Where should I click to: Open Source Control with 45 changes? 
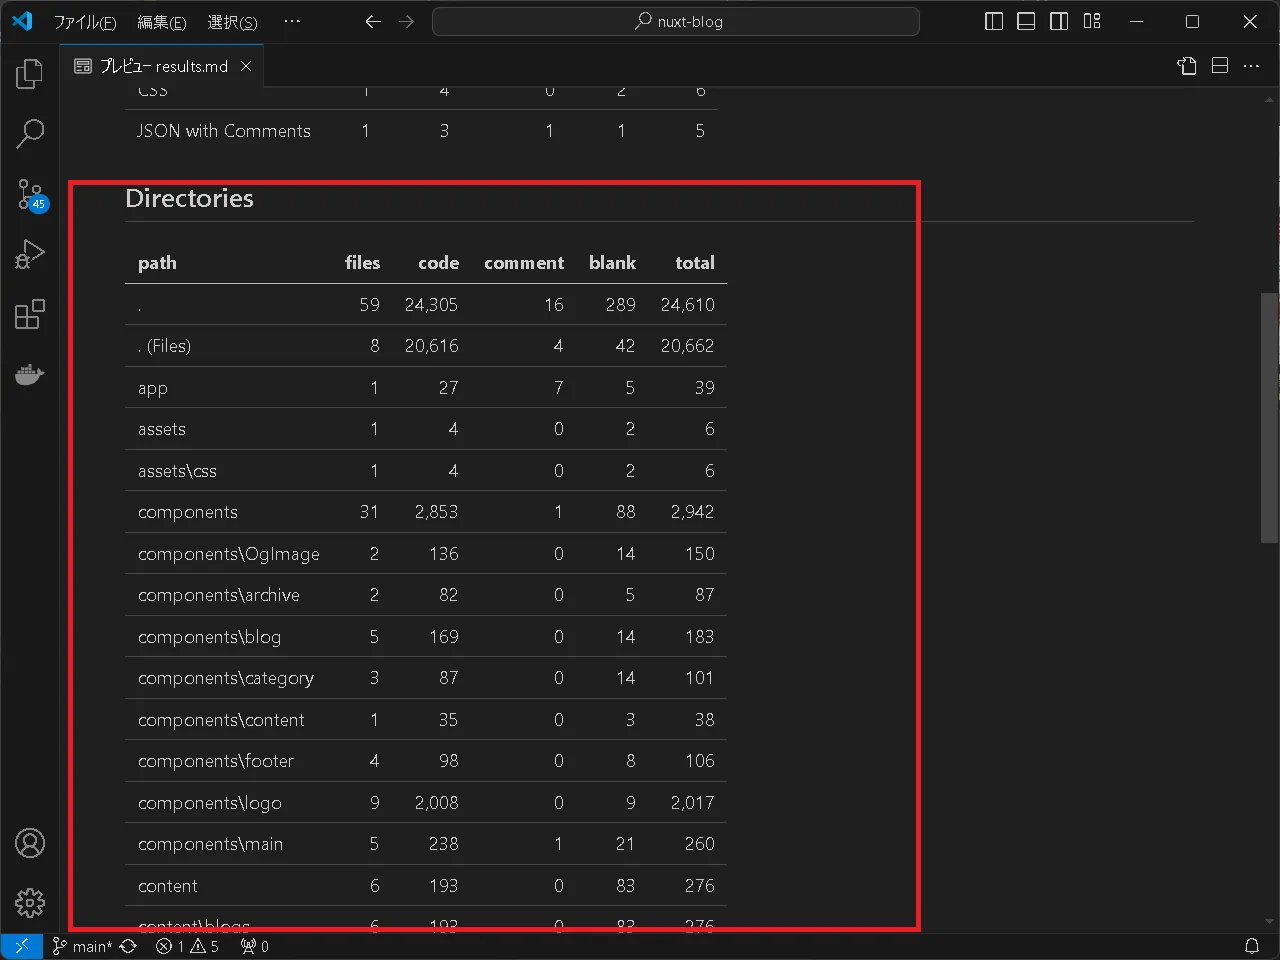tap(30, 194)
